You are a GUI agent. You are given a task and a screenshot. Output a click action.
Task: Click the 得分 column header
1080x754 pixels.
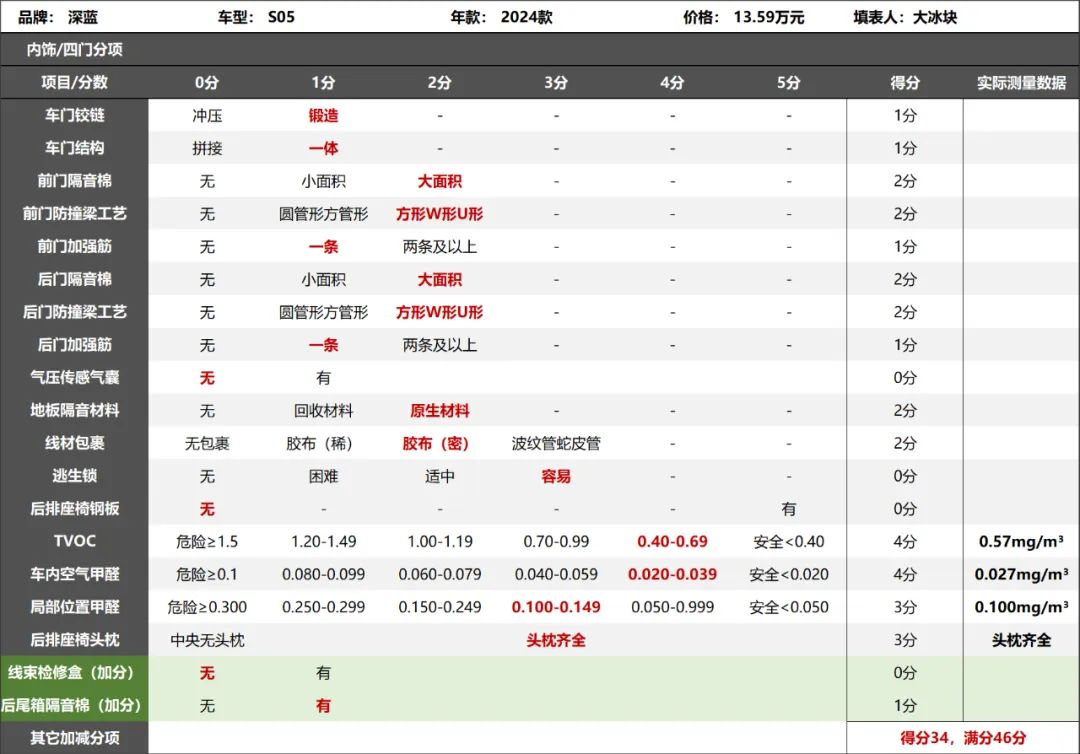click(905, 83)
